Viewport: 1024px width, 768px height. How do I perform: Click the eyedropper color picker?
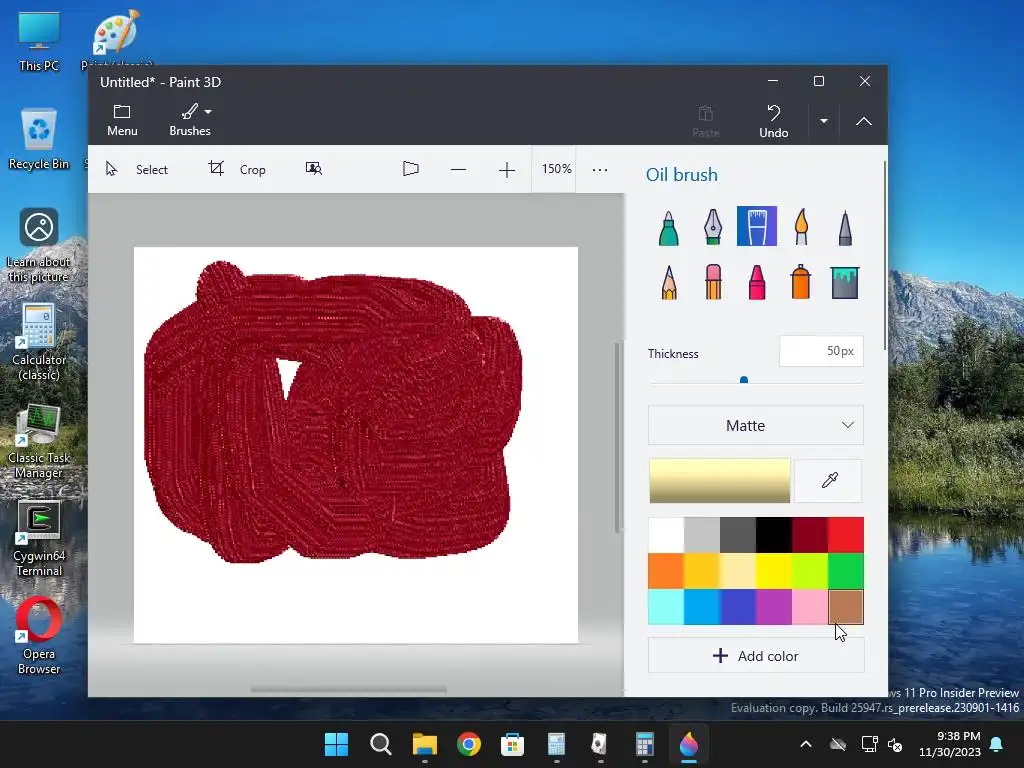829,481
